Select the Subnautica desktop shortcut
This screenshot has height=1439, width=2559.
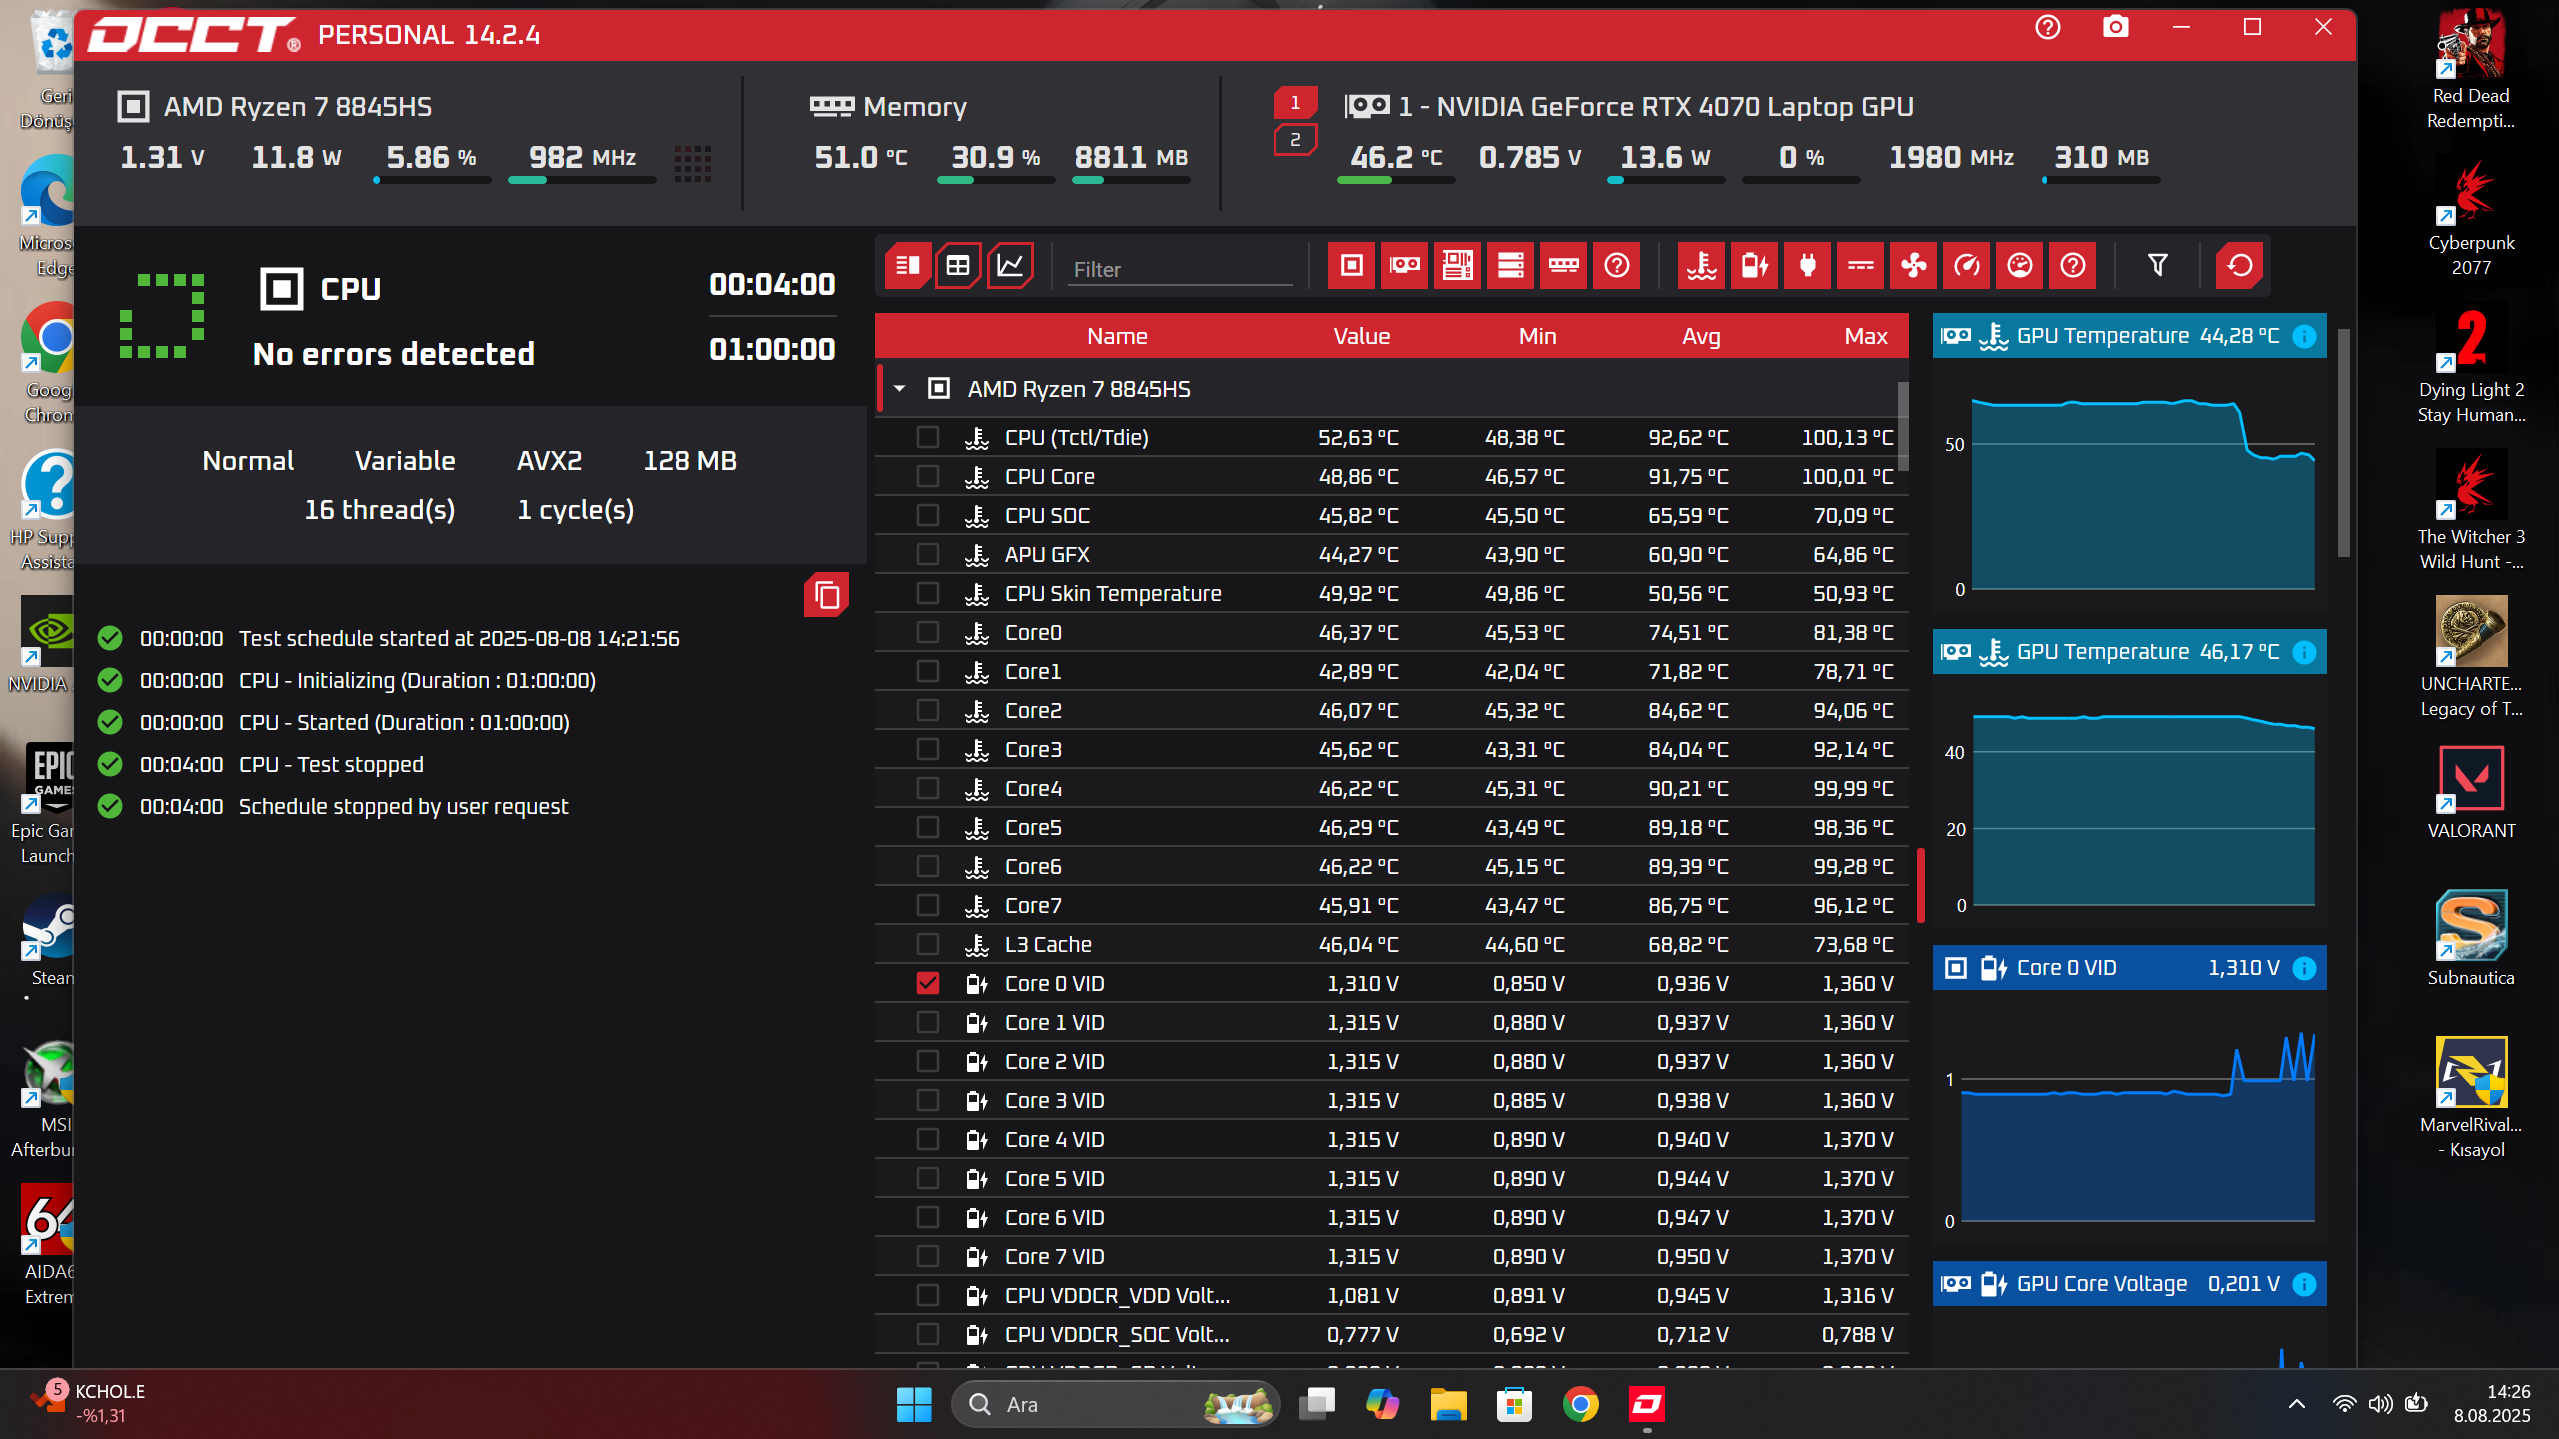click(x=2471, y=939)
